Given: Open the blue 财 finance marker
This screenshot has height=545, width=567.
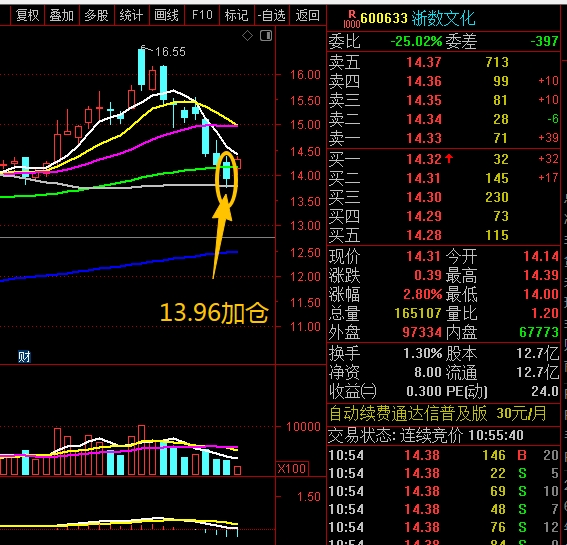Looking at the screenshot, I should coord(24,357).
